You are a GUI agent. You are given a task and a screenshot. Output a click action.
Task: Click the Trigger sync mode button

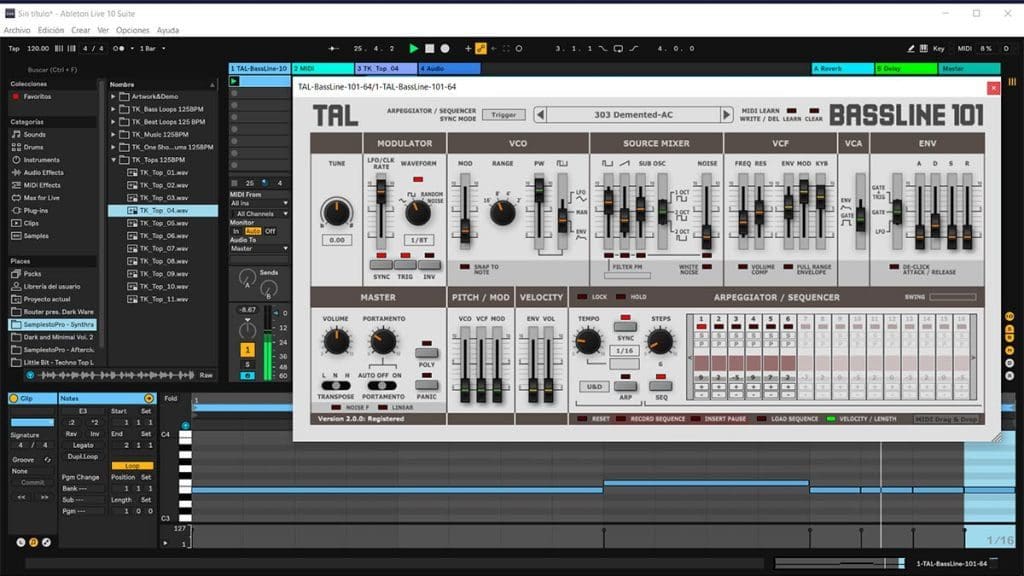504,115
